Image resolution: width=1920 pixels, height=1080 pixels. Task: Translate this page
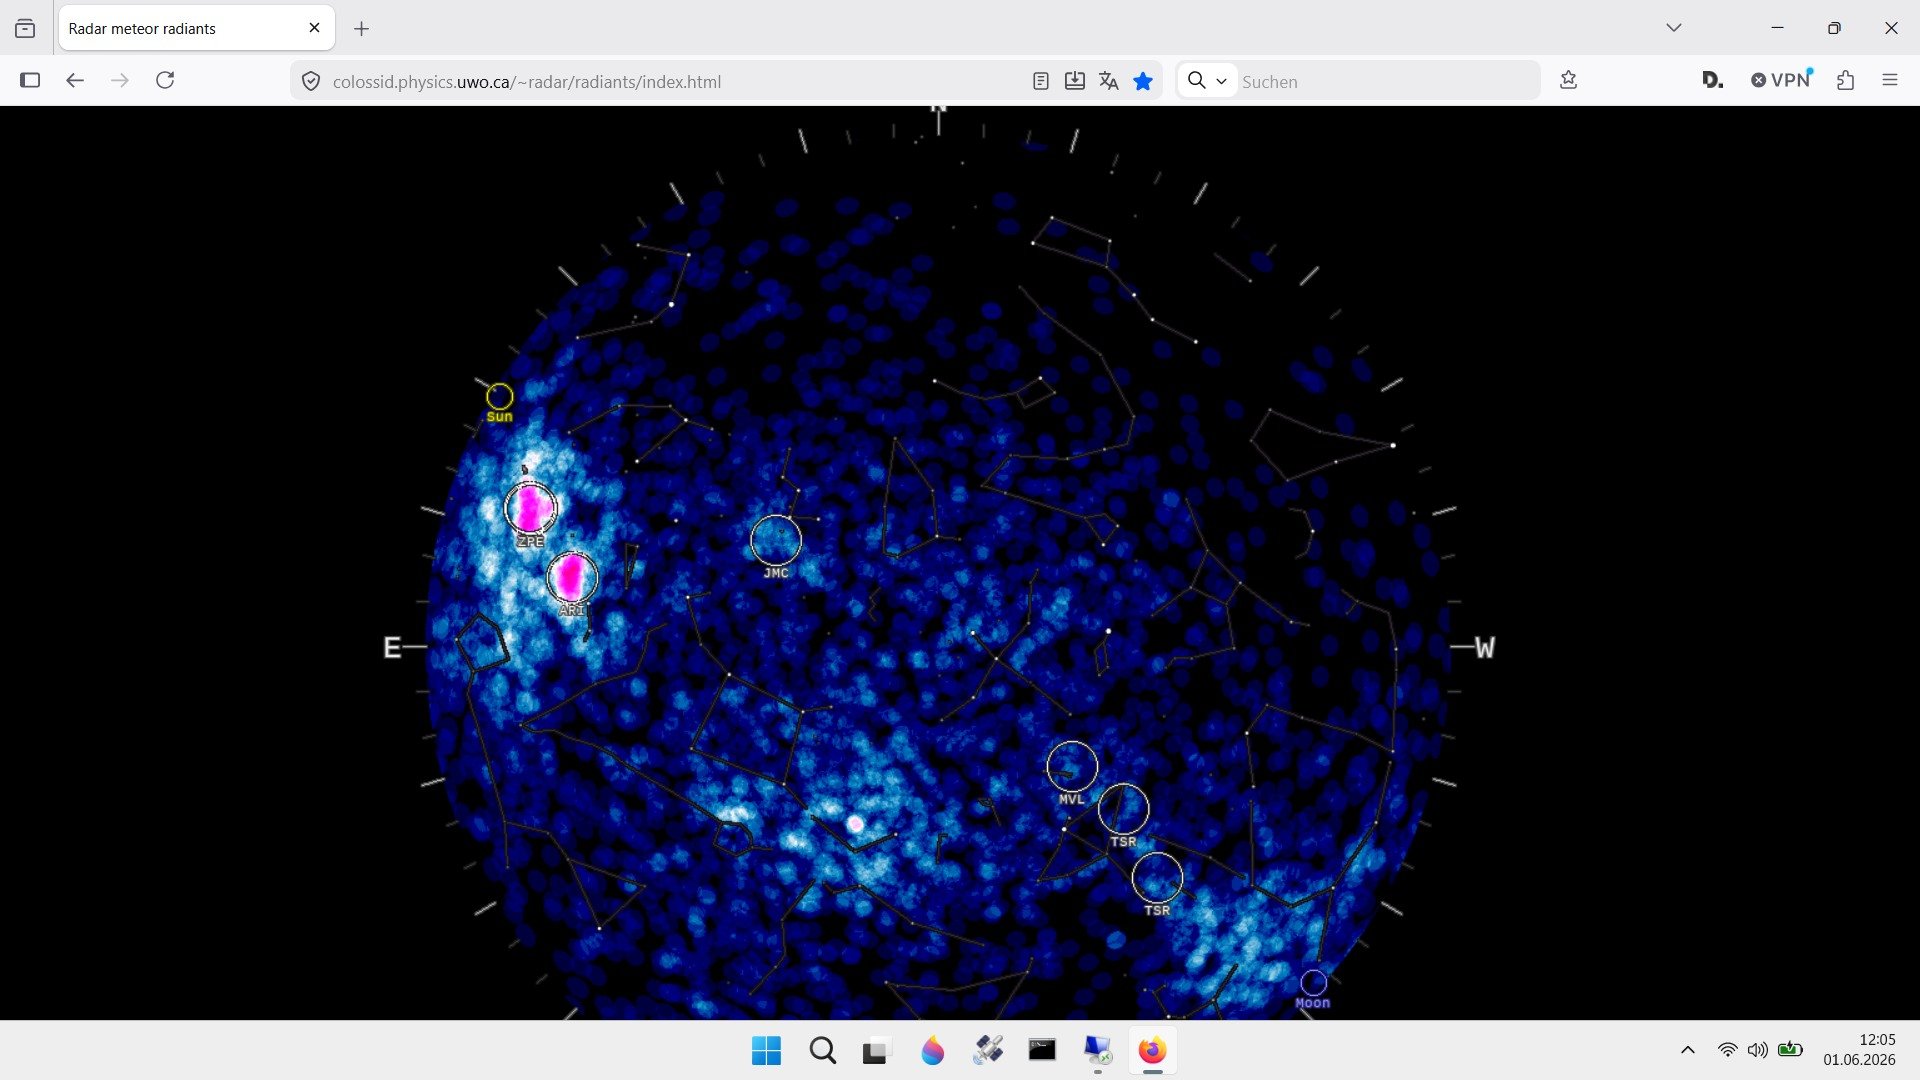pos(1109,81)
